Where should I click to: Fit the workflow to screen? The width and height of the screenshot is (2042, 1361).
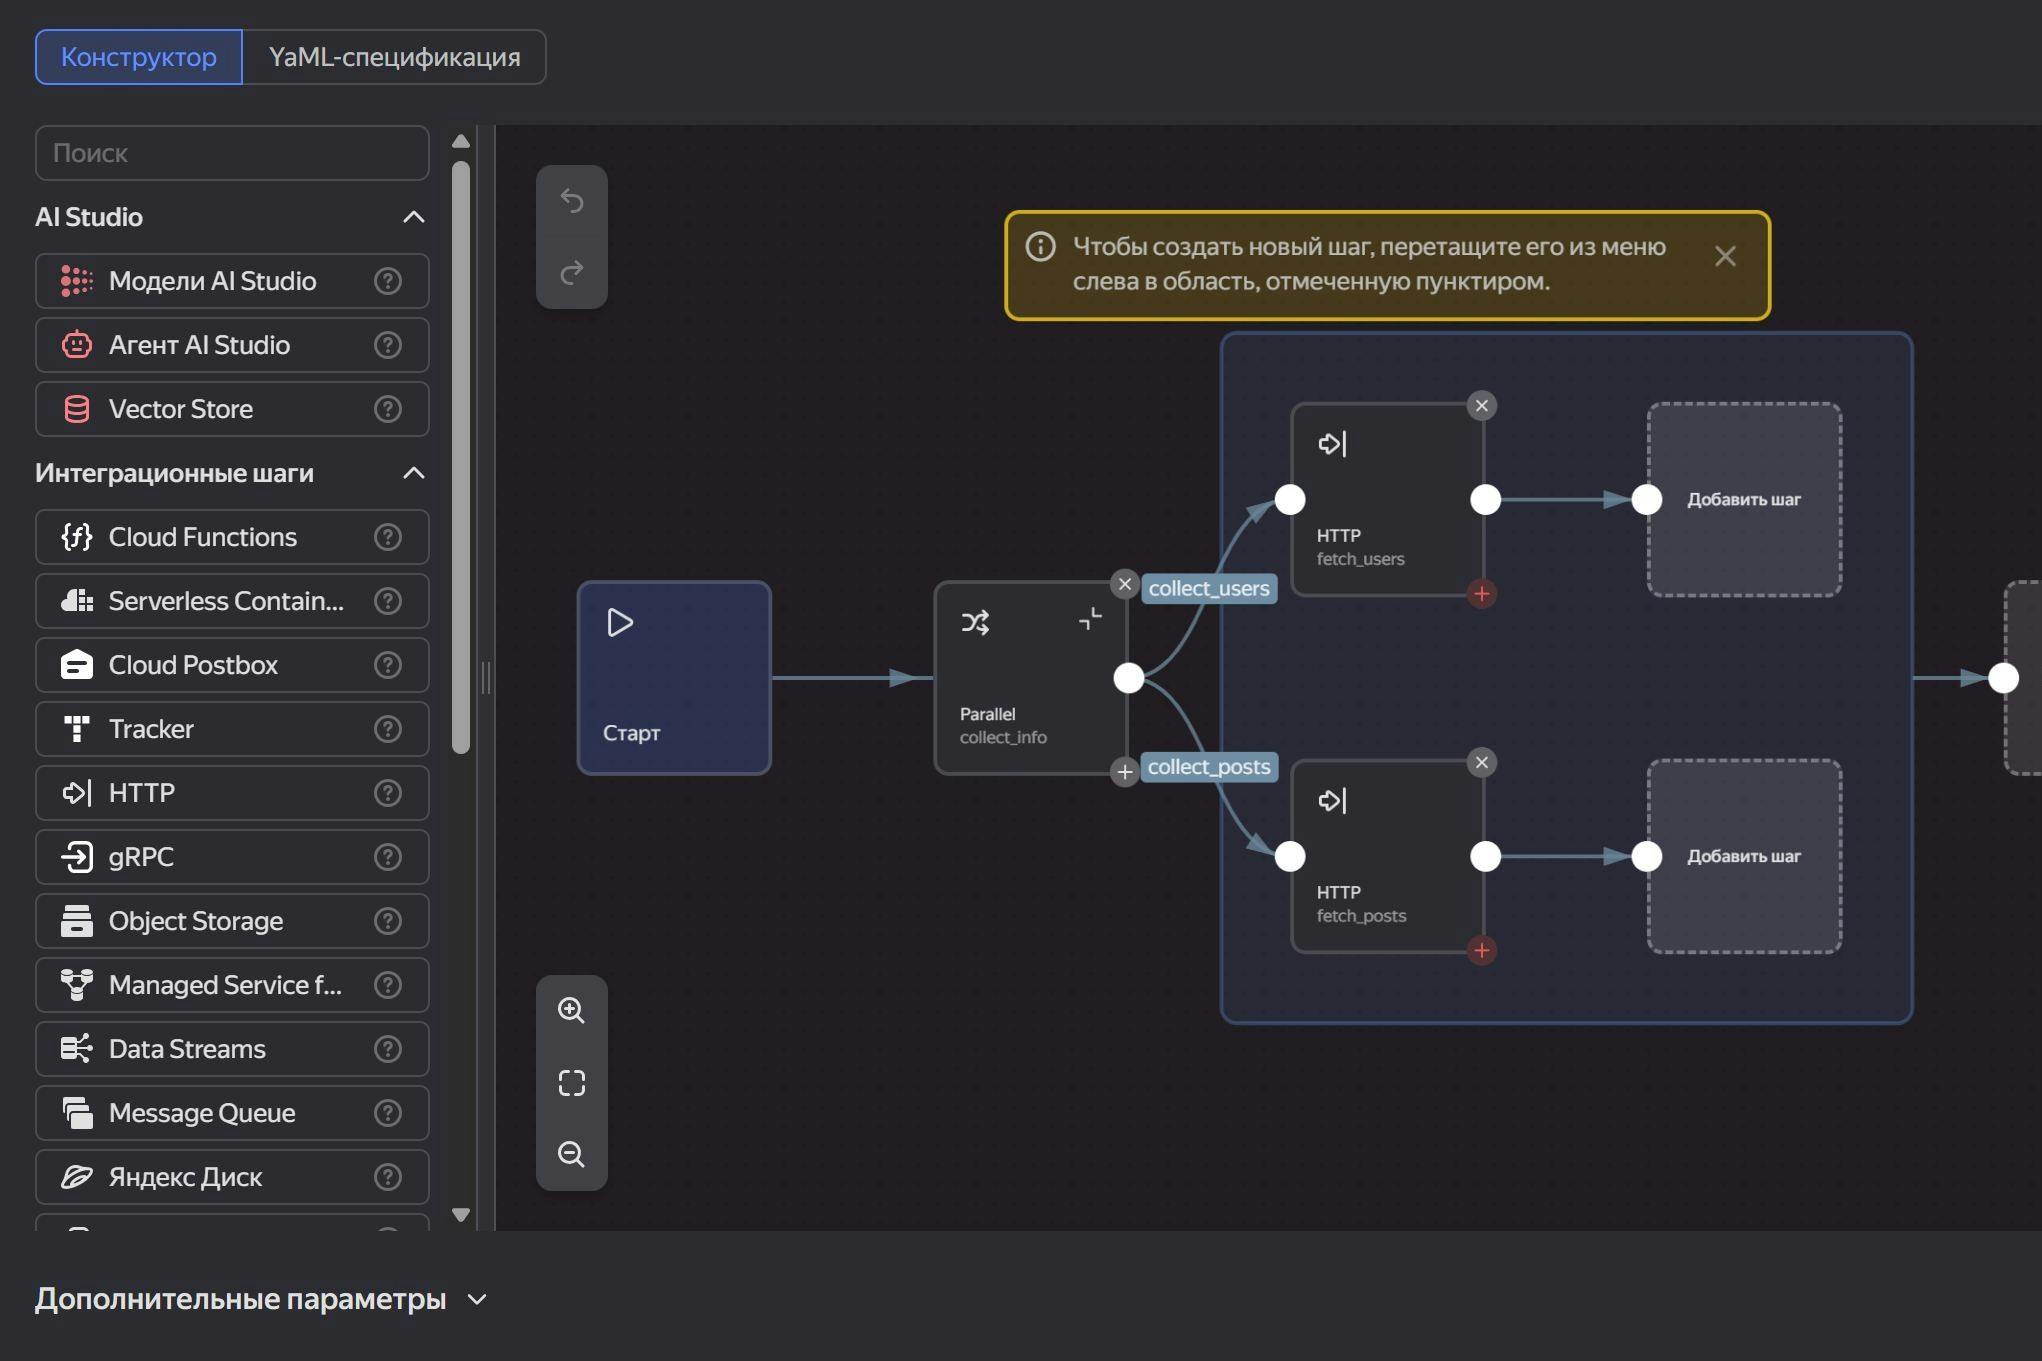[x=571, y=1083]
